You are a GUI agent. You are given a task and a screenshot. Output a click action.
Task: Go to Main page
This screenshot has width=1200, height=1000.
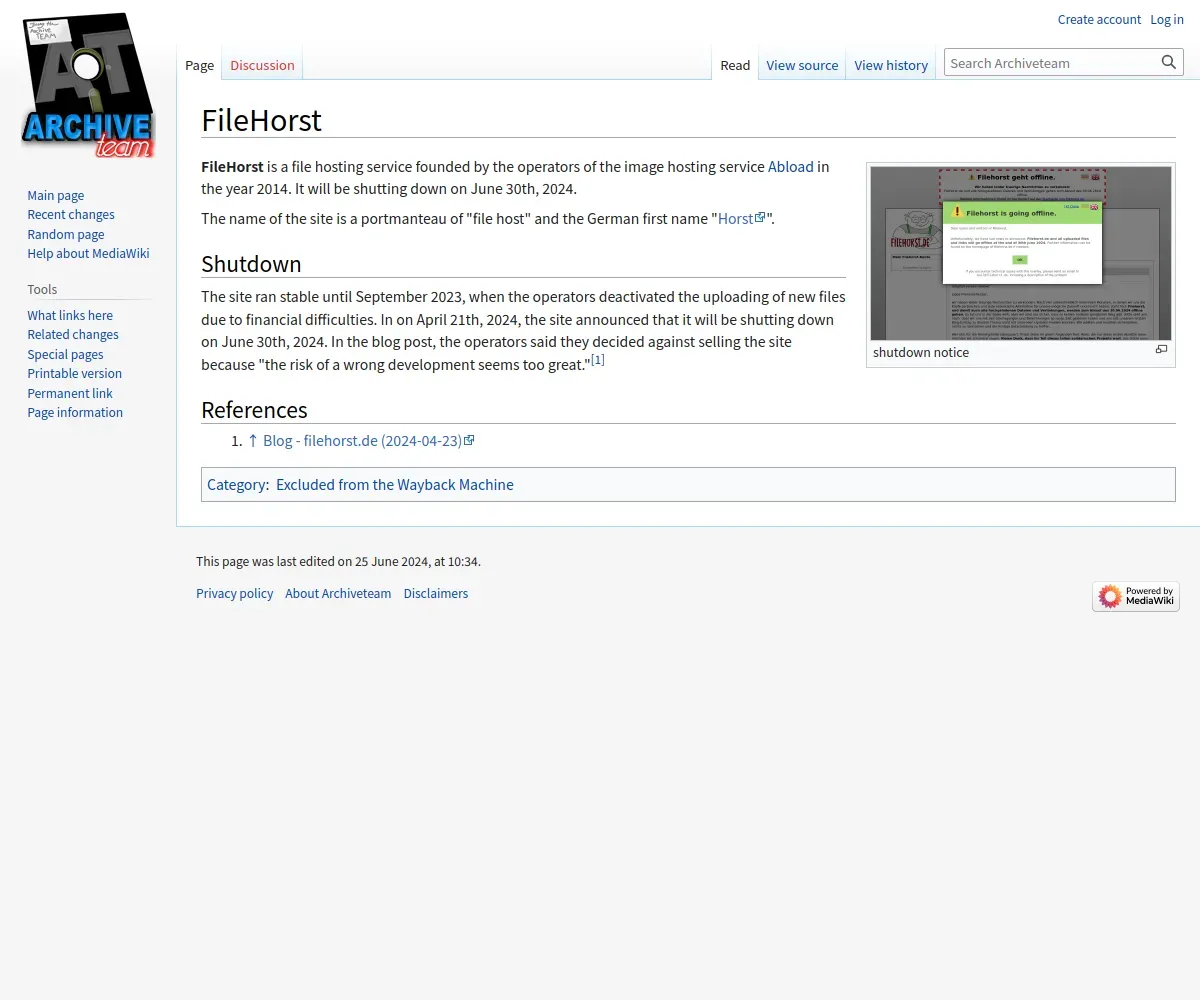coord(56,196)
